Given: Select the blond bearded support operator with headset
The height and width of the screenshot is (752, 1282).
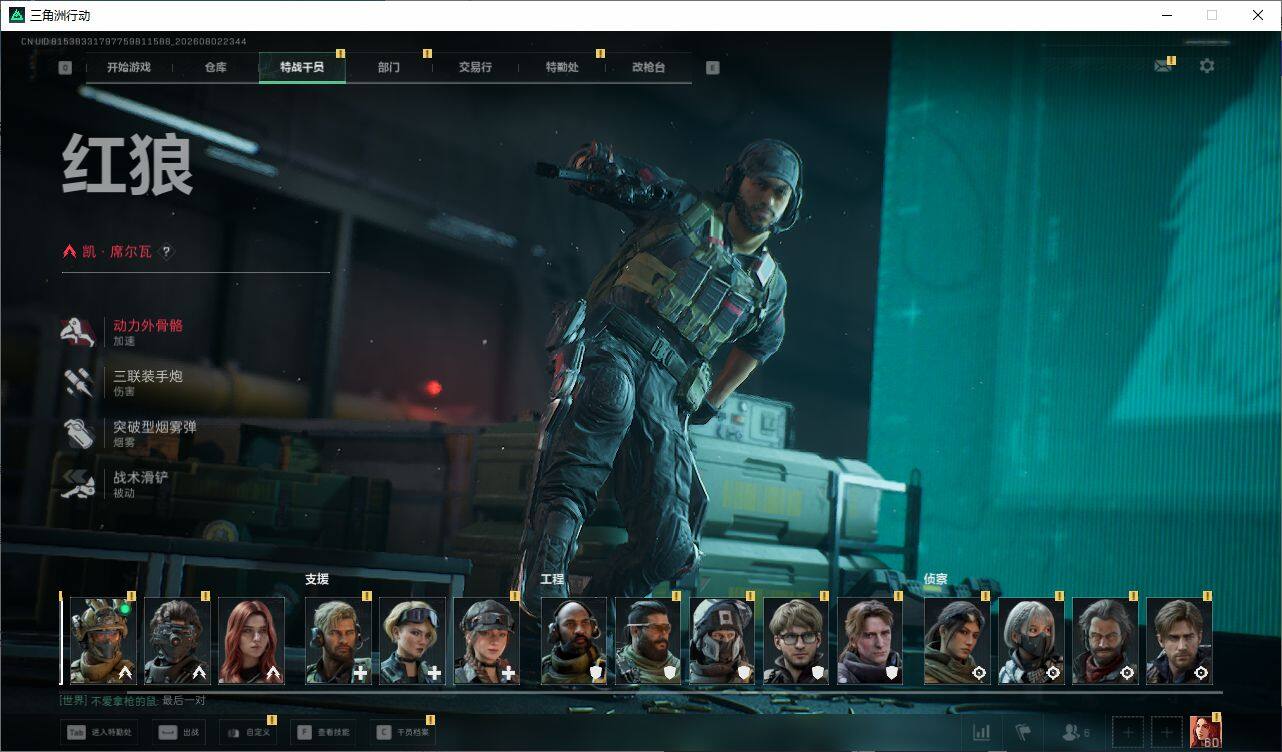Looking at the screenshot, I should 338,641.
